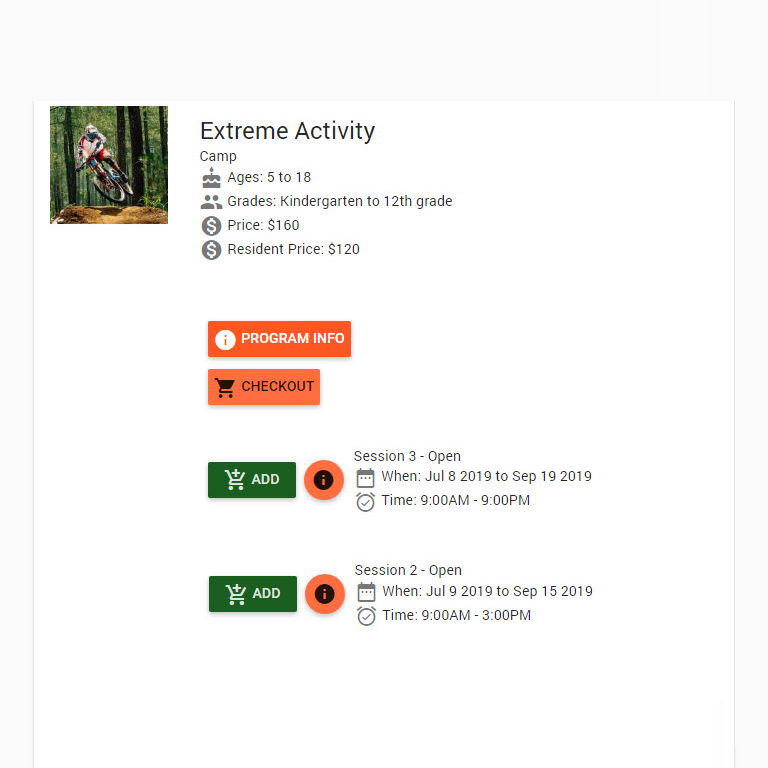The height and width of the screenshot is (768, 768).
Task: Go to CHECKOUT
Action: point(264,387)
